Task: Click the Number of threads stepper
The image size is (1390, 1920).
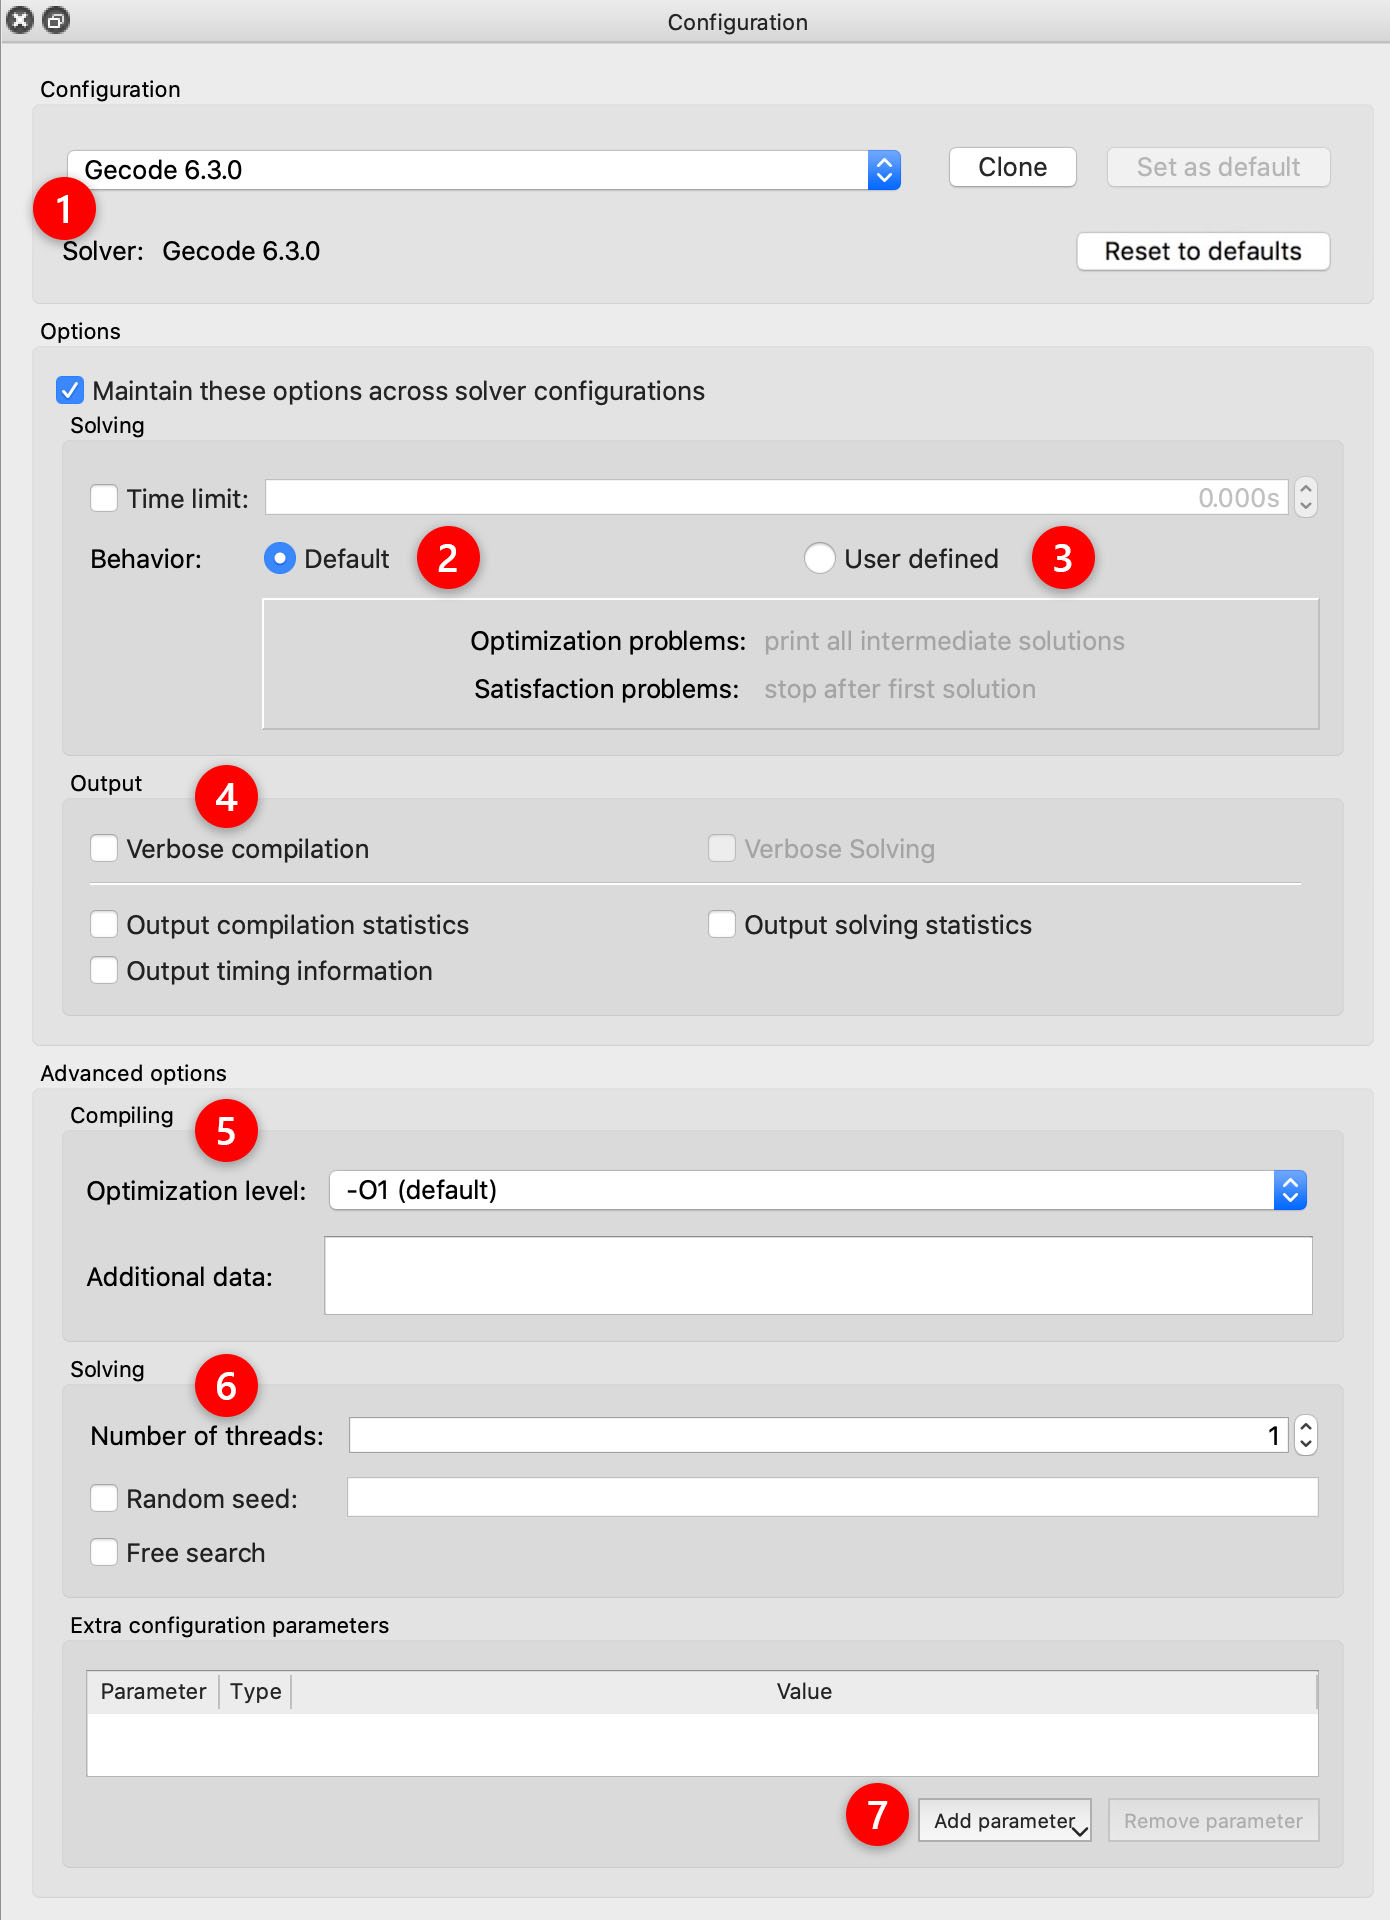Action: click(x=1305, y=1435)
